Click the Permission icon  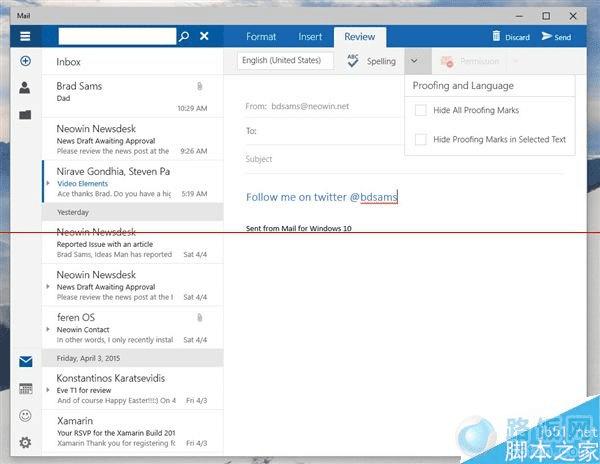click(x=447, y=61)
